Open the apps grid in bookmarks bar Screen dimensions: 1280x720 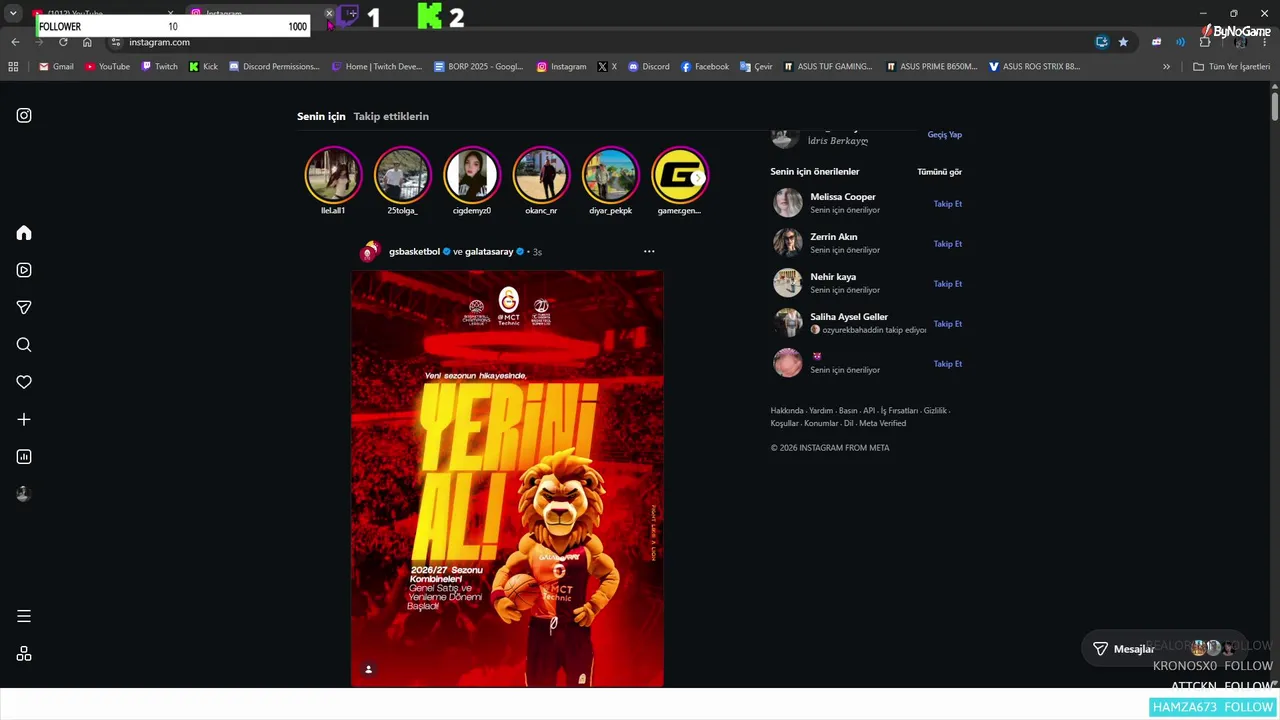13,67
